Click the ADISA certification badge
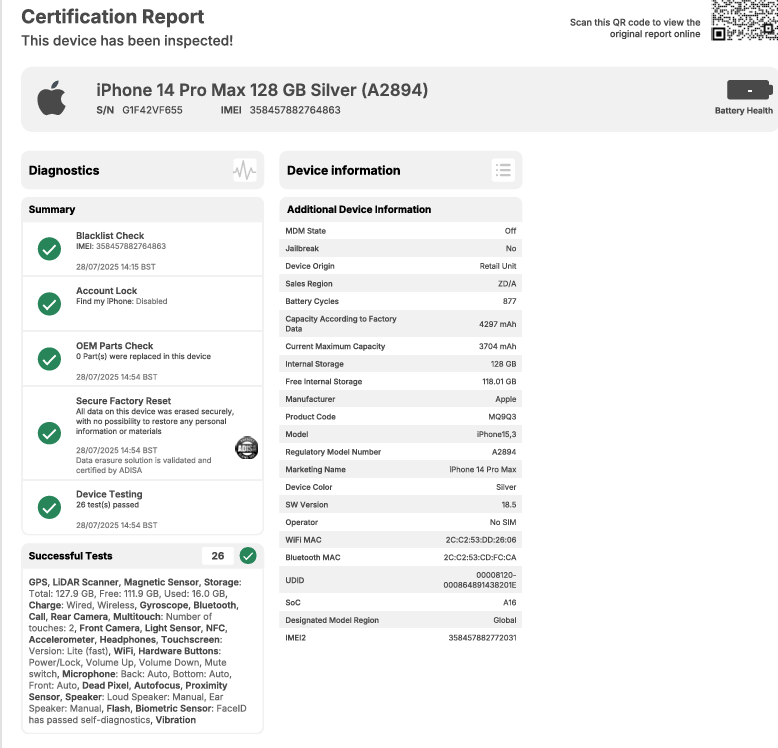778x748 pixels. [246, 449]
